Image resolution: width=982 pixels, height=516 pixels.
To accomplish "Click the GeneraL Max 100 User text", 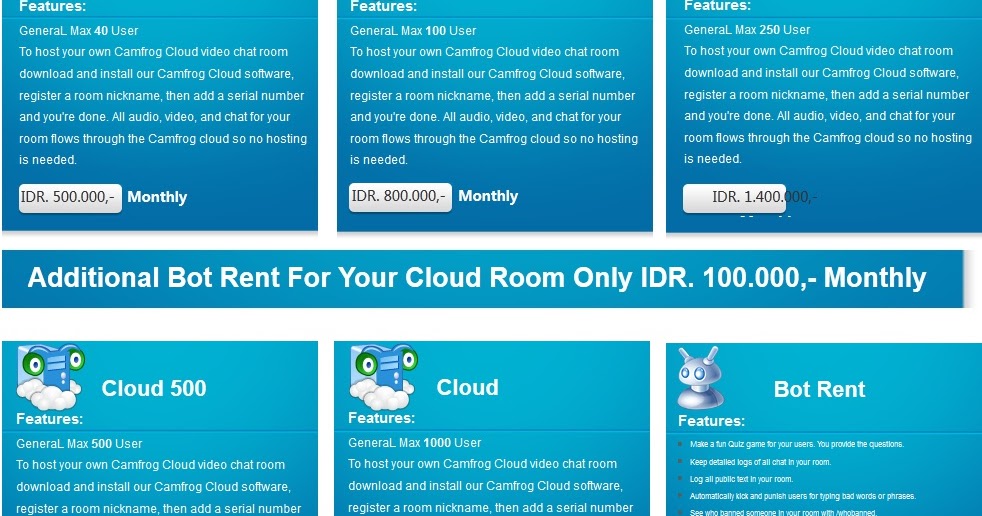I will point(413,31).
